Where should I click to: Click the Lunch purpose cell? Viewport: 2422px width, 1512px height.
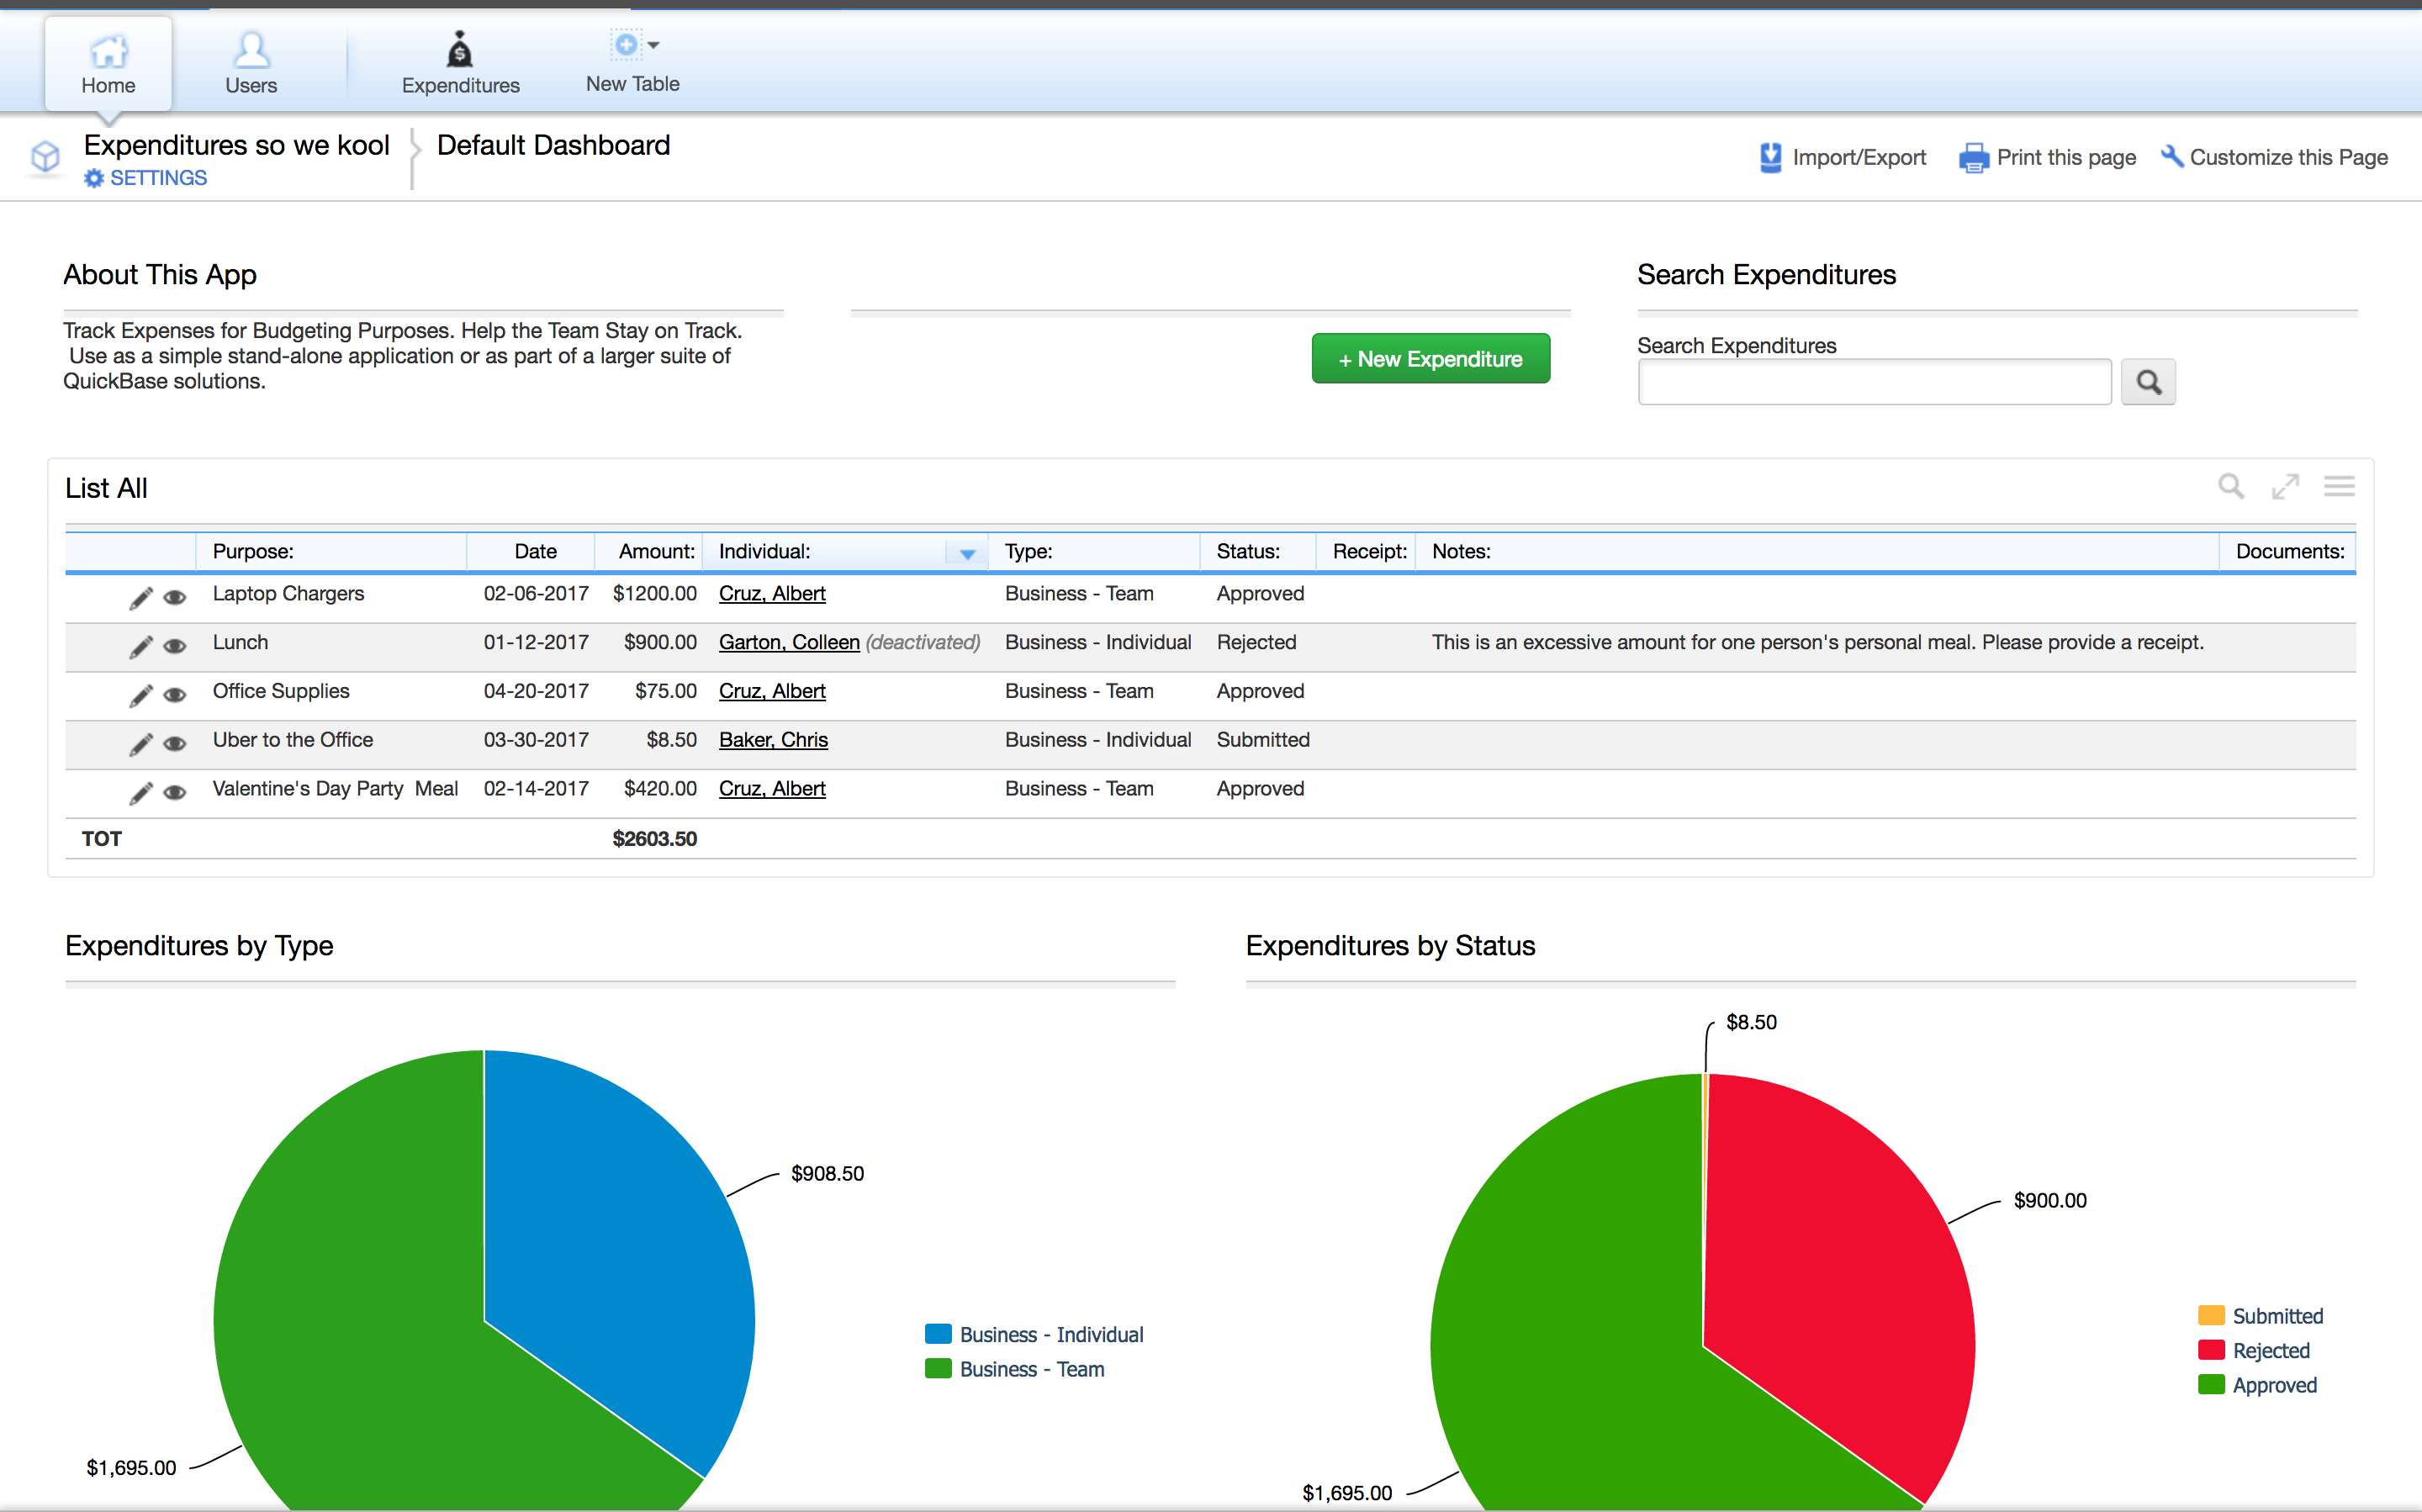[x=240, y=642]
